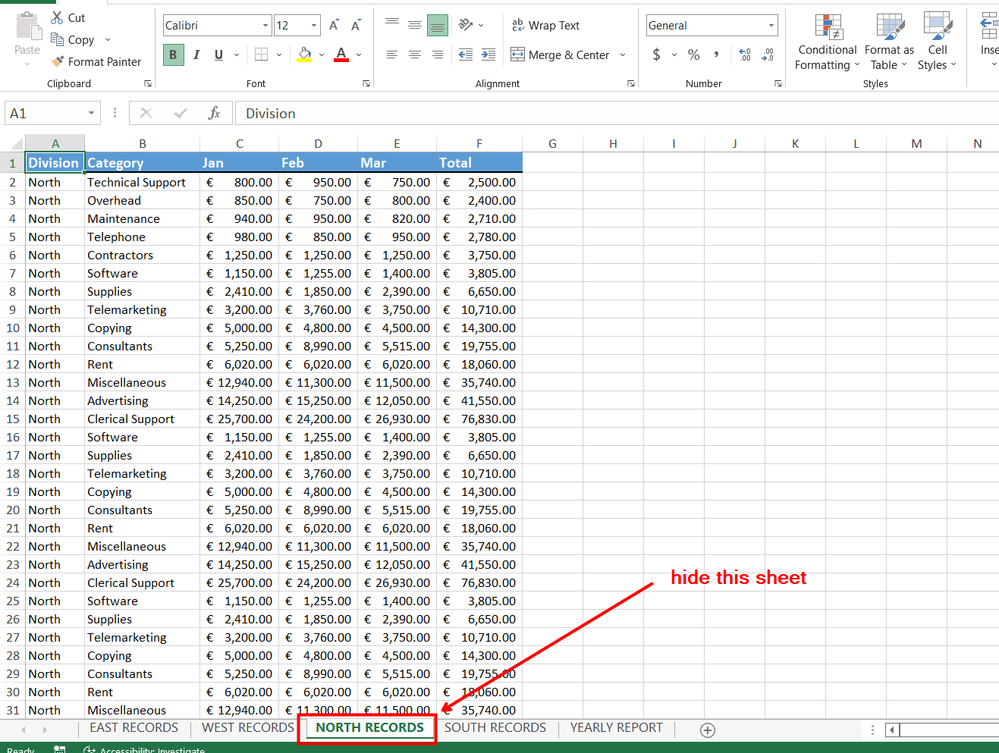Expand font color options arrow
Image resolution: width=999 pixels, height=753 pixels.
[359, 55]
